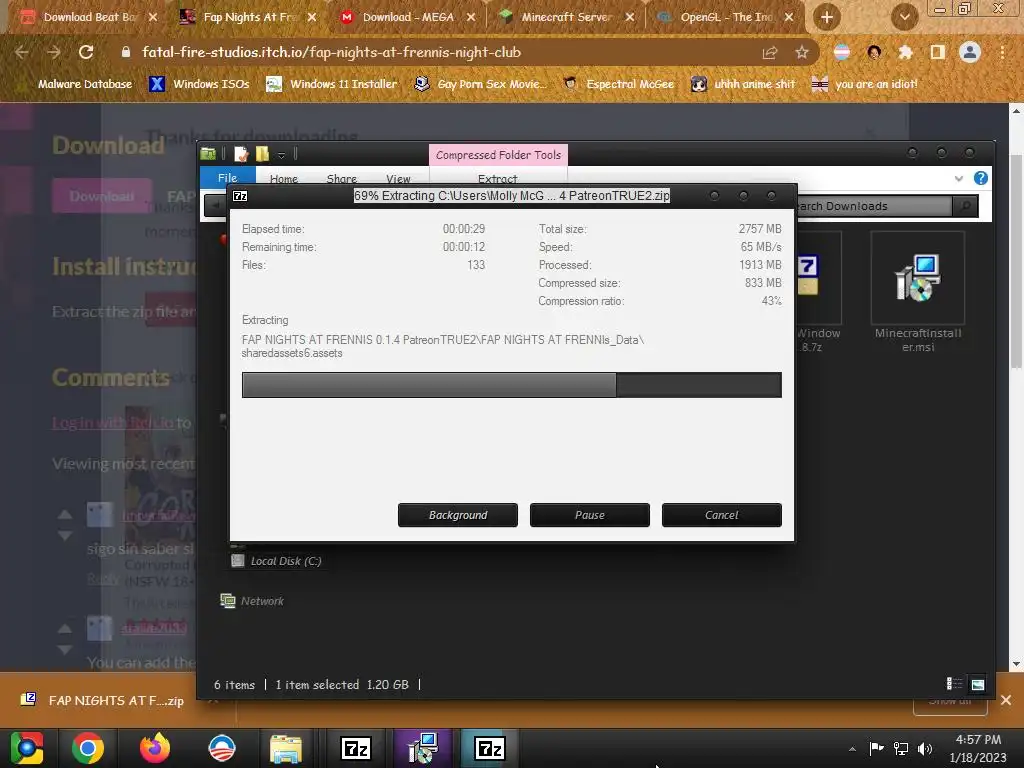
Task: Click Properties icon in Explorer quick toolbar
Action: point(241,154)
